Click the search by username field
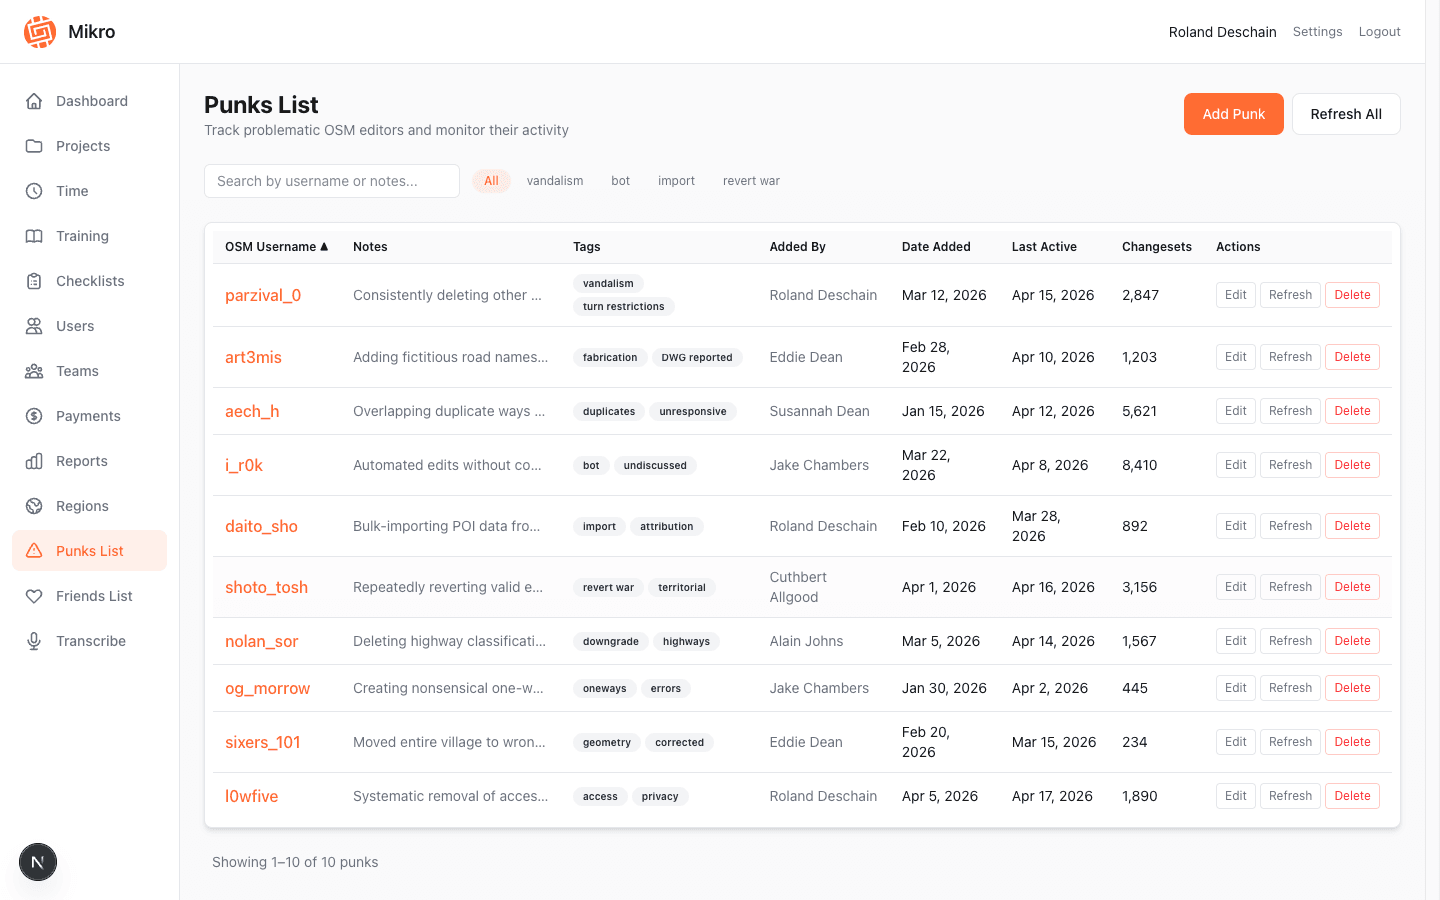Screen dimensions: 1440x900 [x=331, y=181]
